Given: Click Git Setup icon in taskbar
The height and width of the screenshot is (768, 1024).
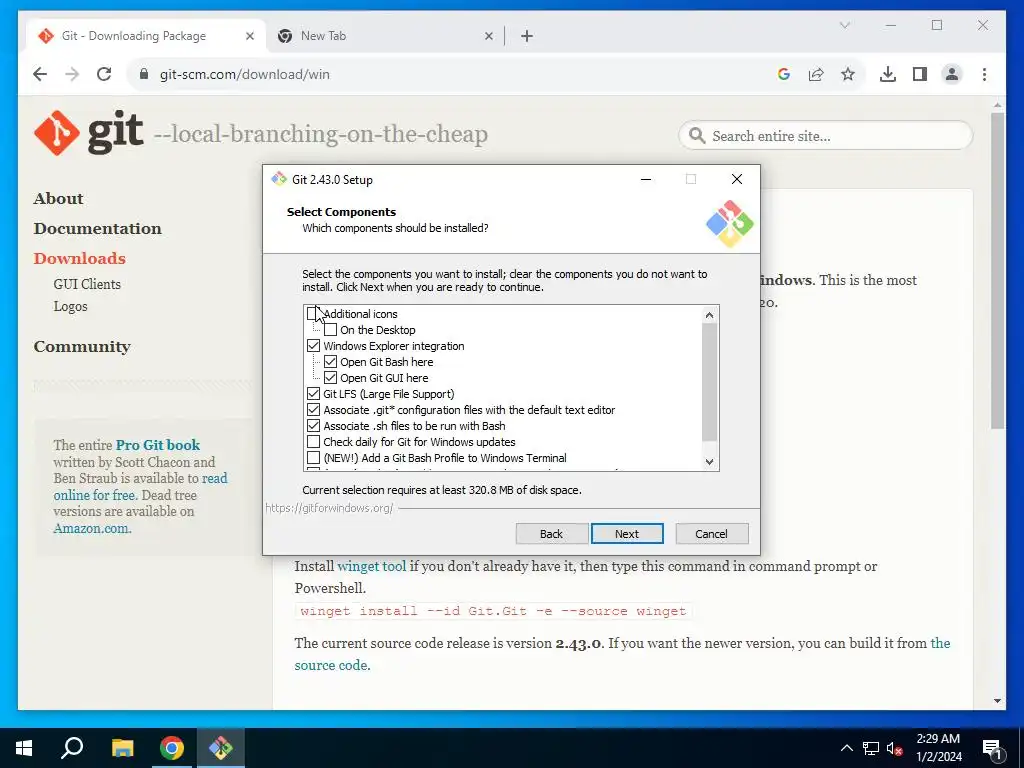Looking at the screenshot, I should click(221, 748).
